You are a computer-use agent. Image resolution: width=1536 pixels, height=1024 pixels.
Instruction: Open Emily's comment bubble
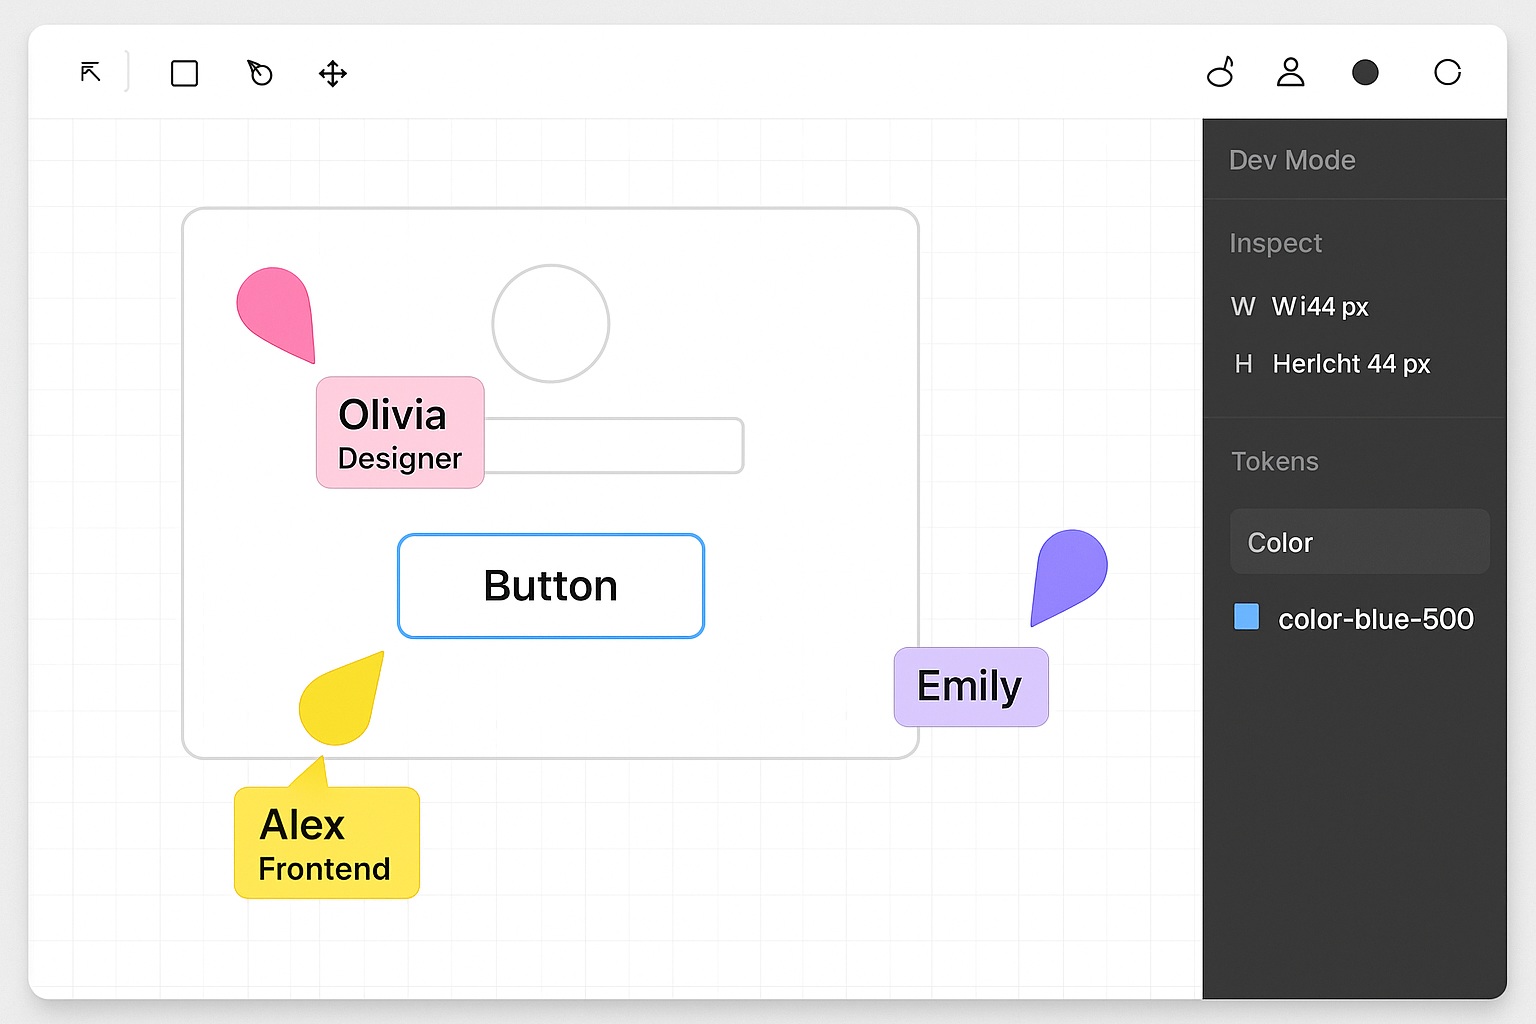coord(969,687)
